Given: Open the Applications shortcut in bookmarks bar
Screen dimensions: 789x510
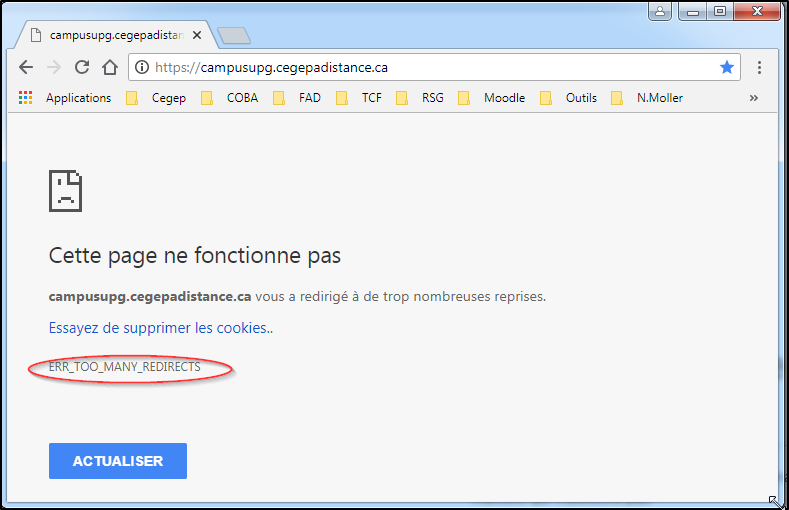Looking at the screenshot, I should pos(66,98).
